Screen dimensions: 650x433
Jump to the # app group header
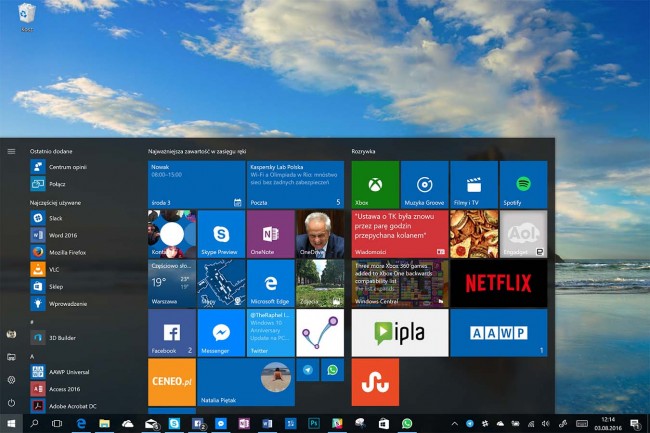[x=32, y=322]
